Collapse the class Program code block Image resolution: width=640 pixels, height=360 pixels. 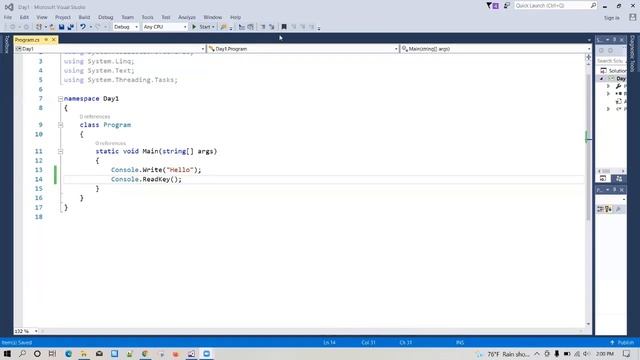point(60,125)
